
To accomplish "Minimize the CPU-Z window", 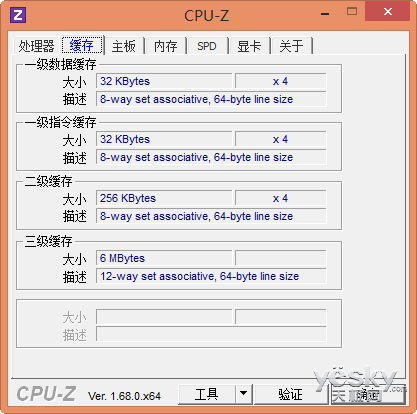I will point(325,13).
